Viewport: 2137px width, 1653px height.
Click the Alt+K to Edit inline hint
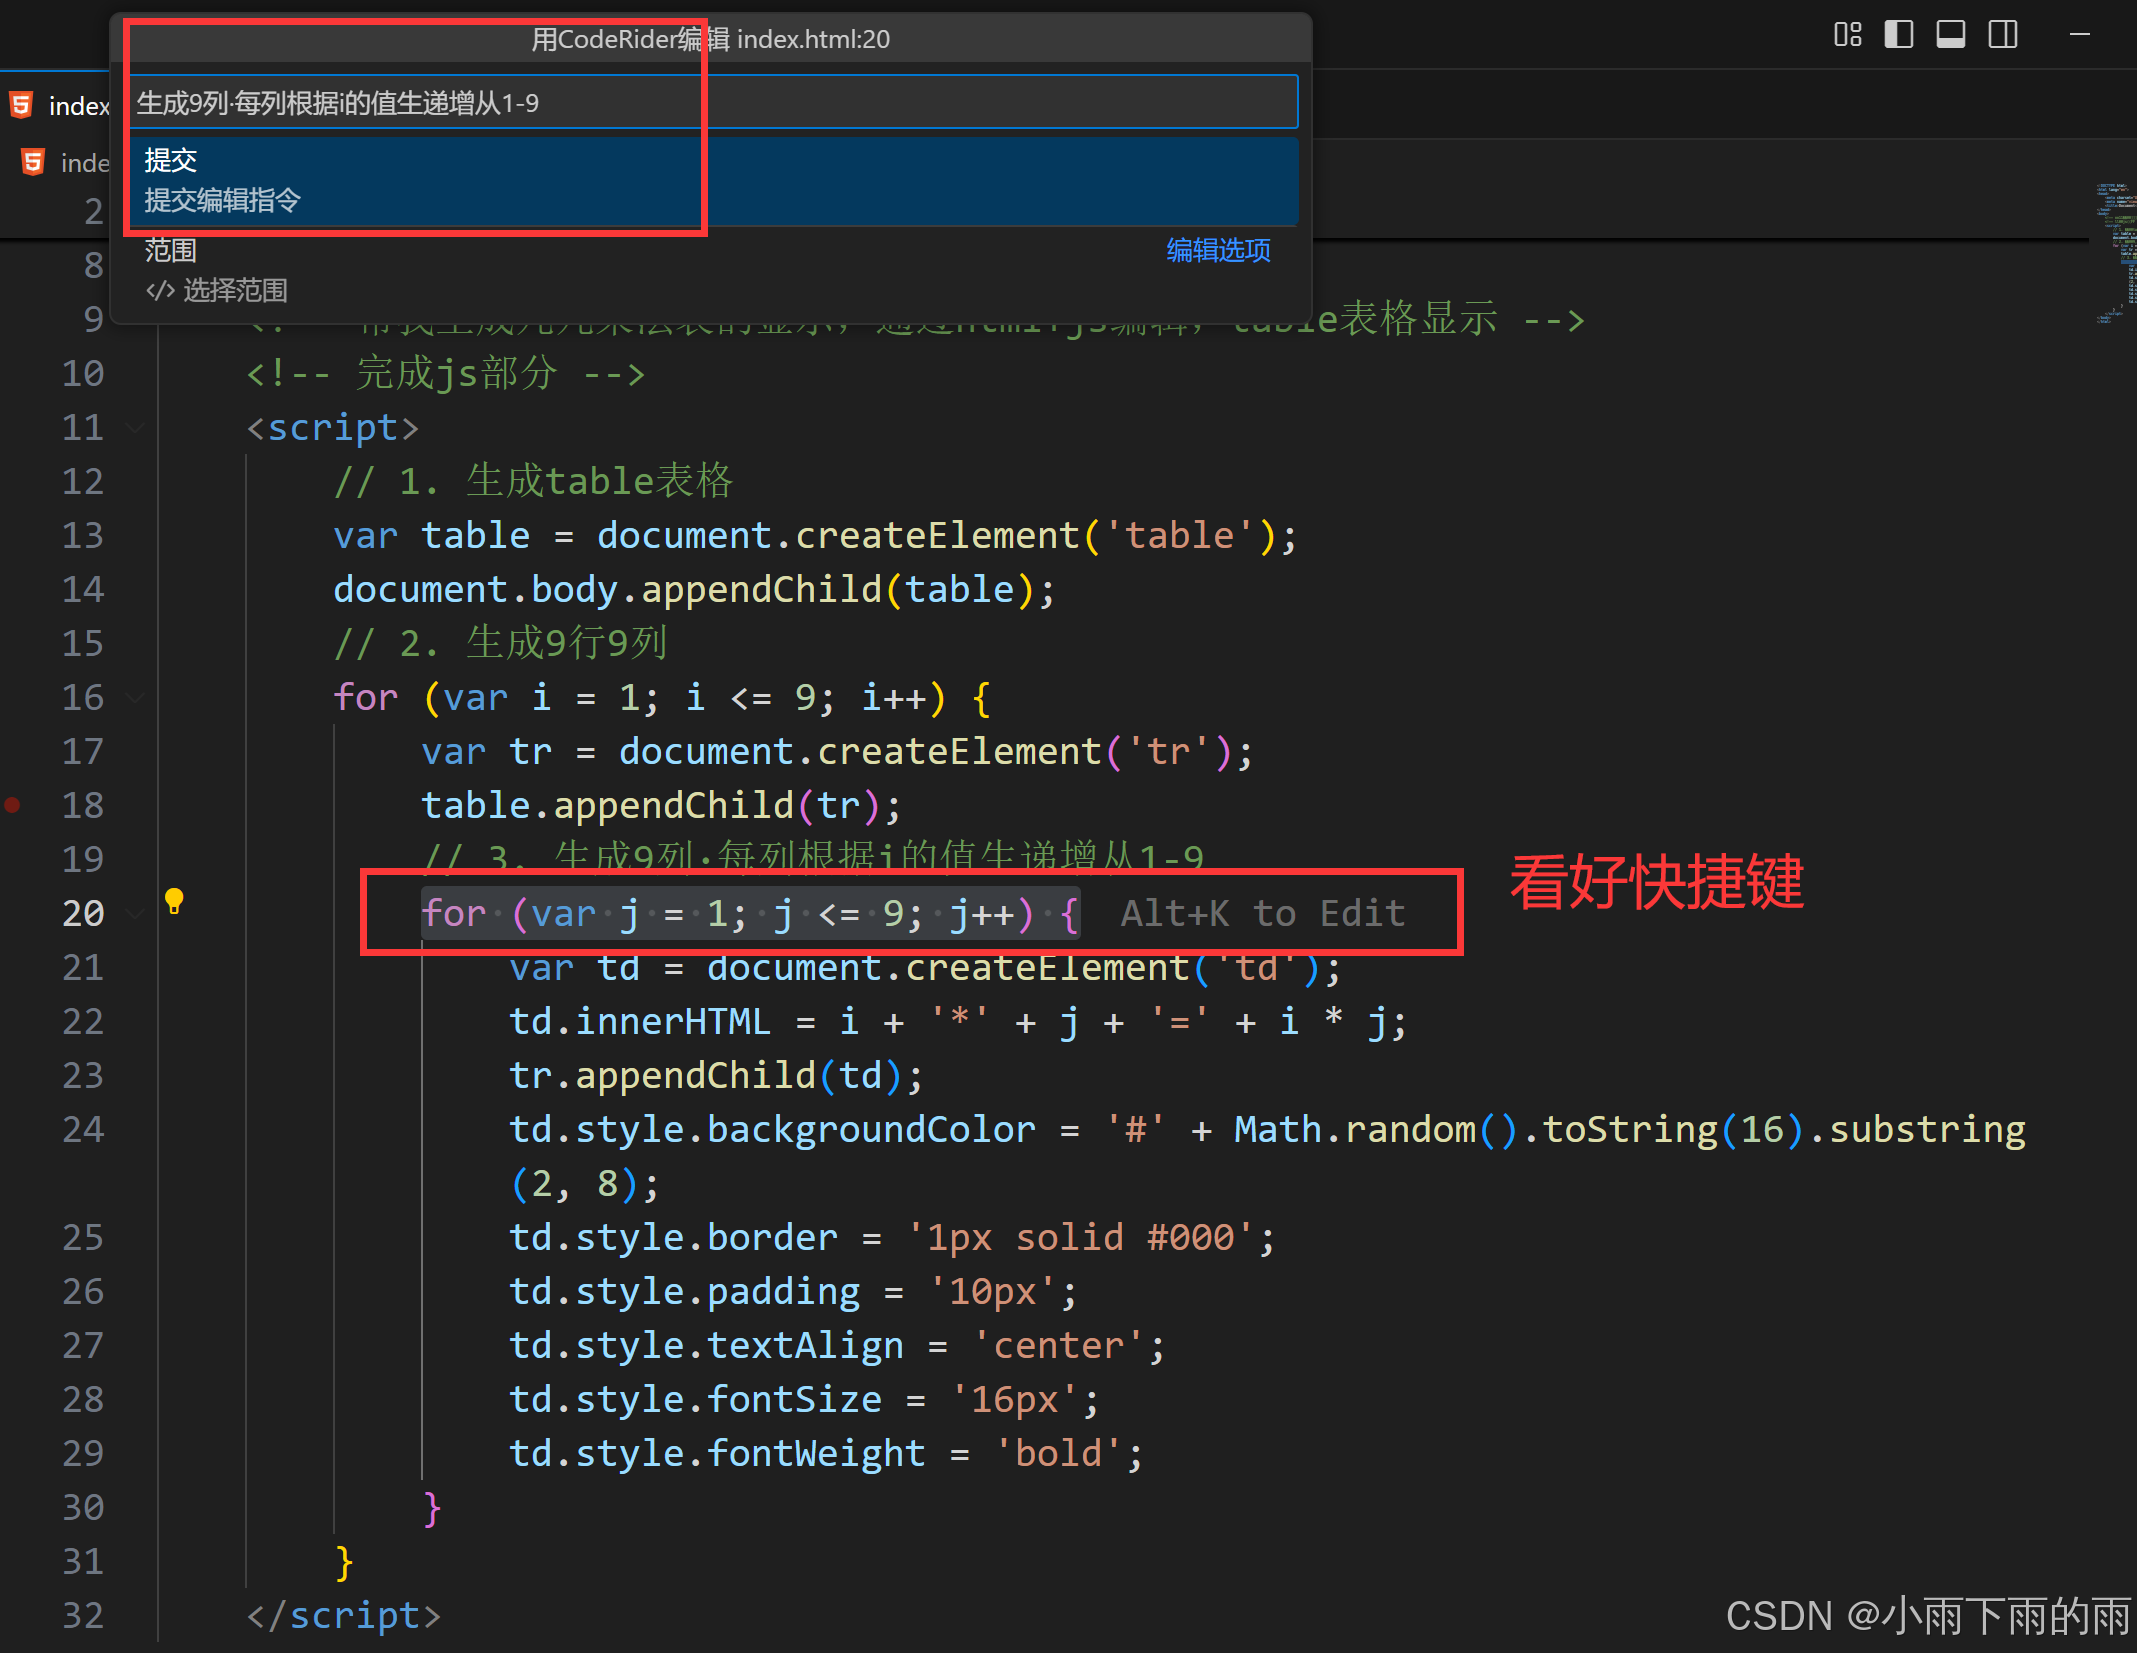point(1262,914)
